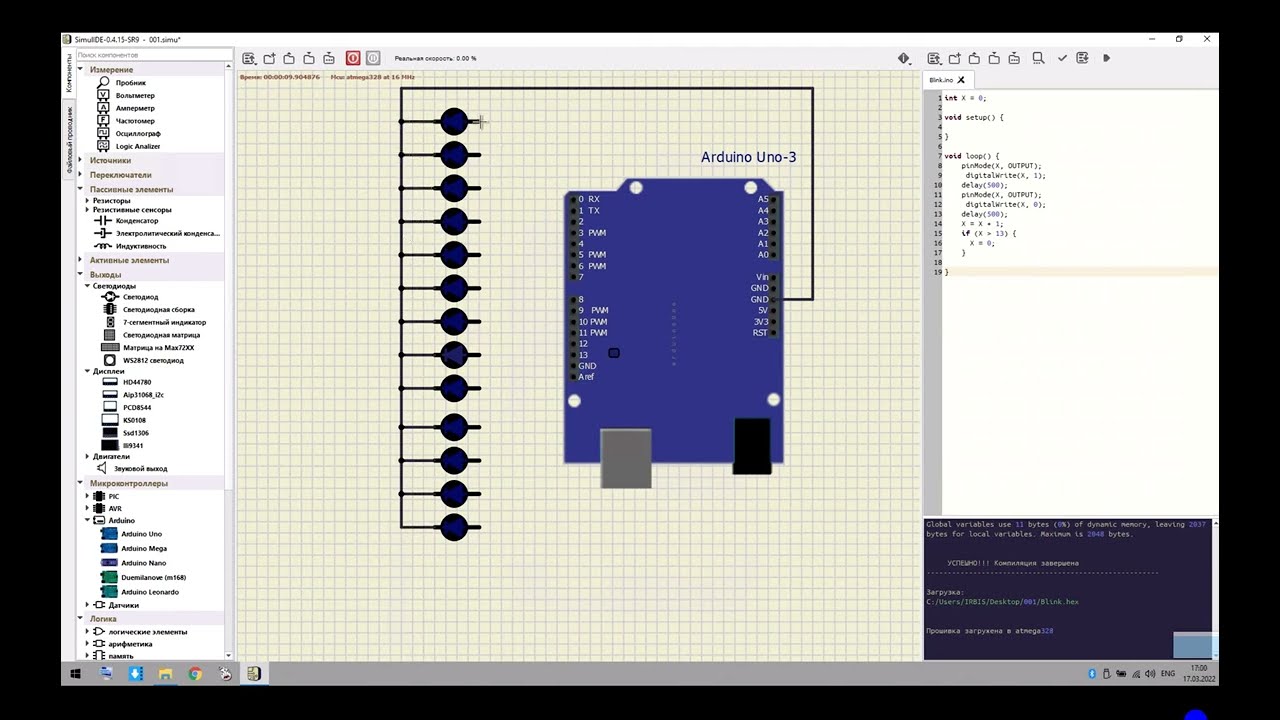1280x720 pixels.
Task: Save the circuit from the circuit toolbar
Action: (309, 59)
